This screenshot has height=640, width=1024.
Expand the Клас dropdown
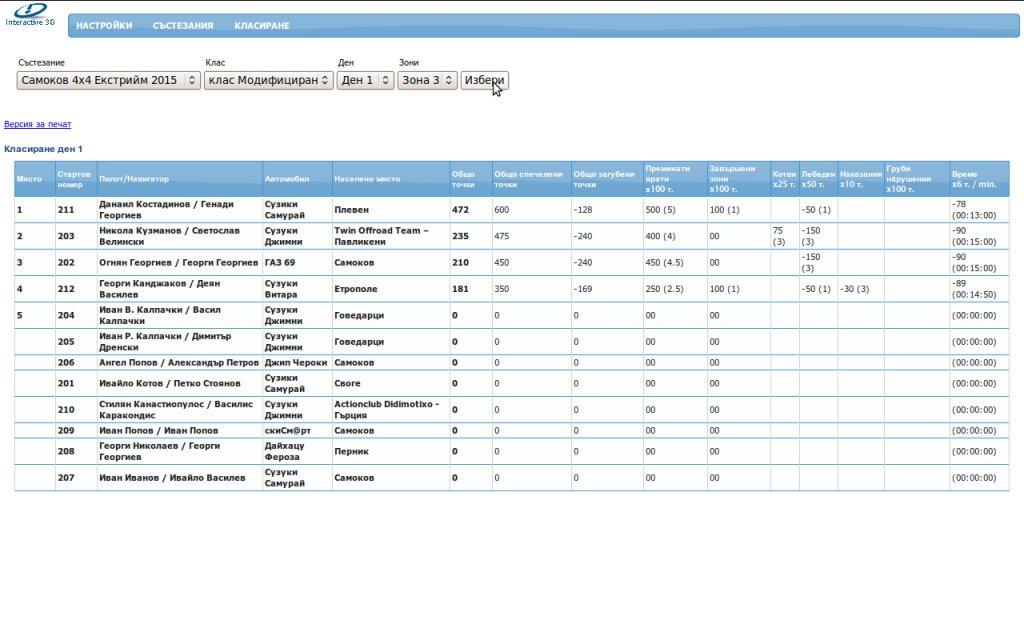point(268,80)
